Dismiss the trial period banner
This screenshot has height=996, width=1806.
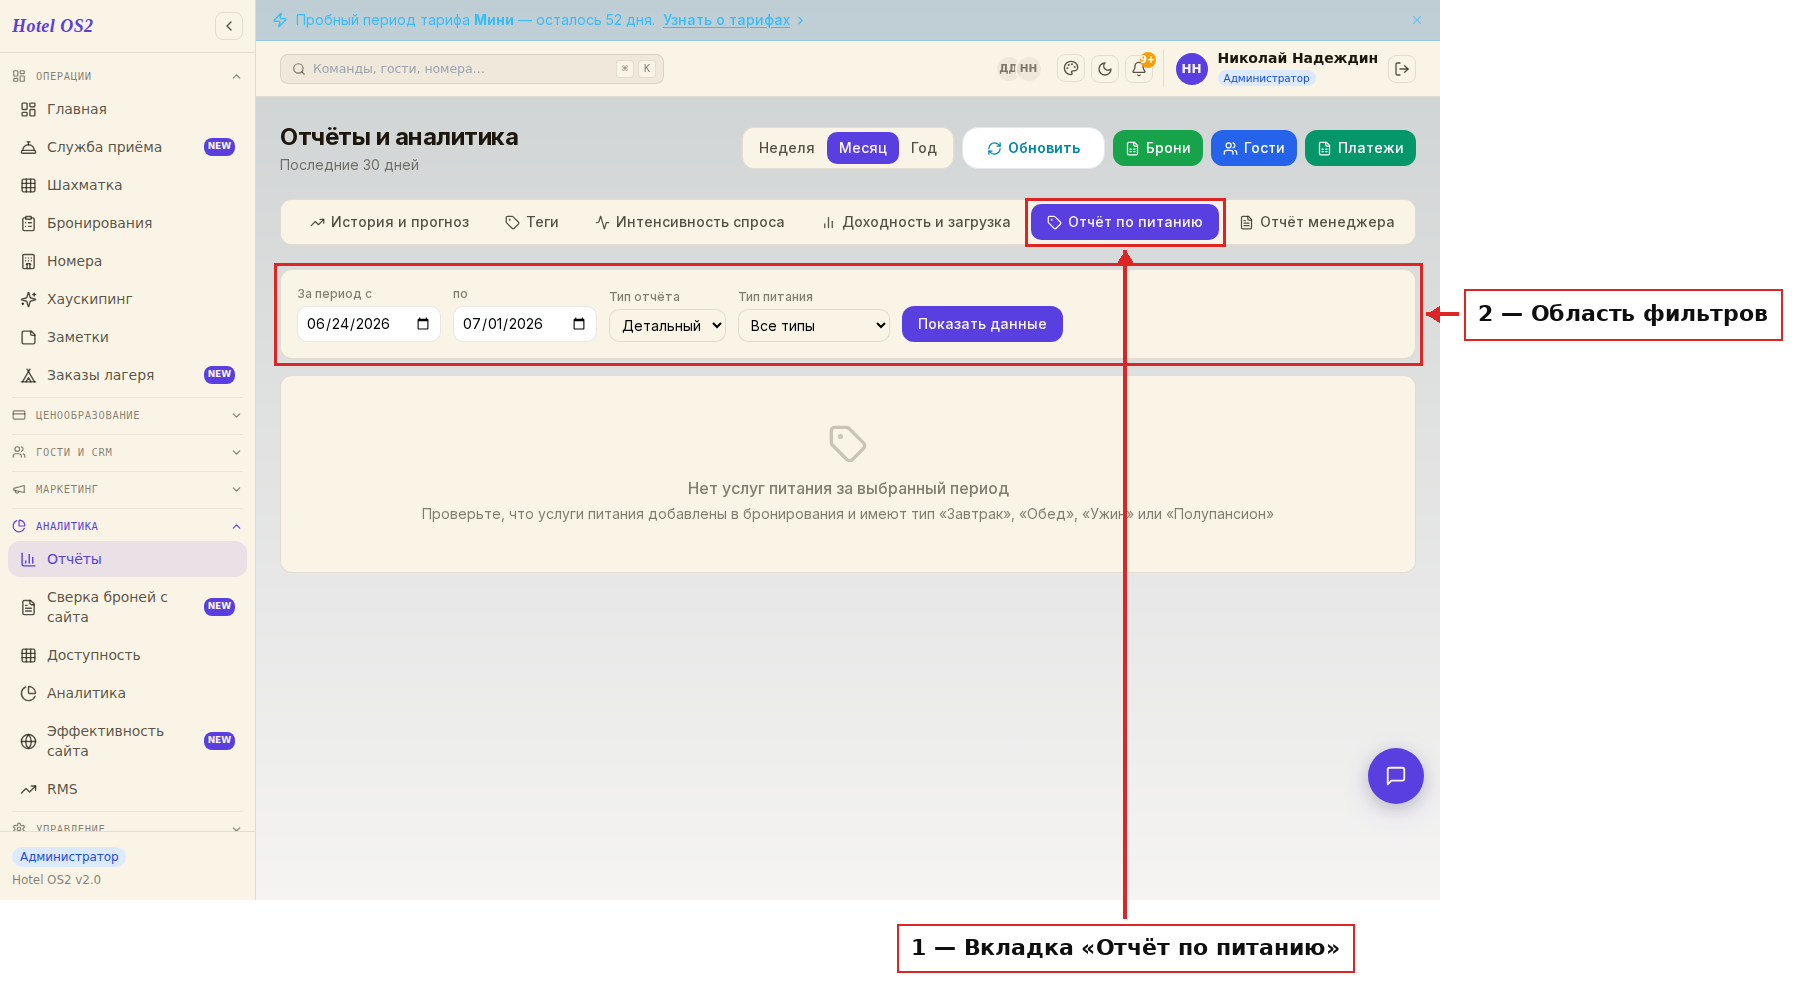pyautogui.click(x=1417, y=20)
